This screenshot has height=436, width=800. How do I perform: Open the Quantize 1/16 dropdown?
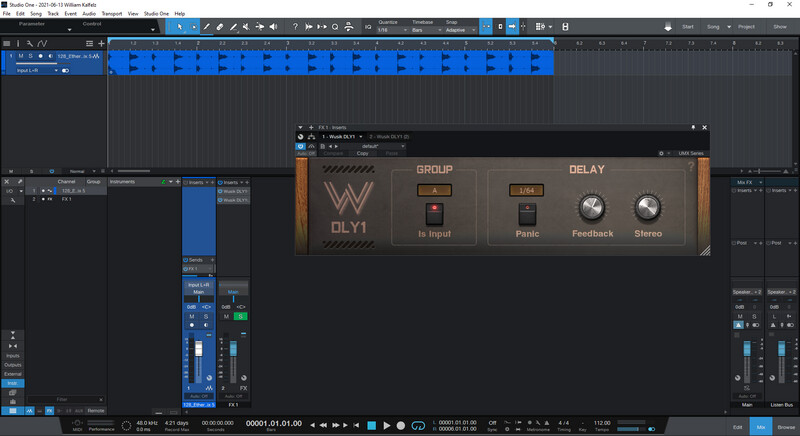pos(392,30)
